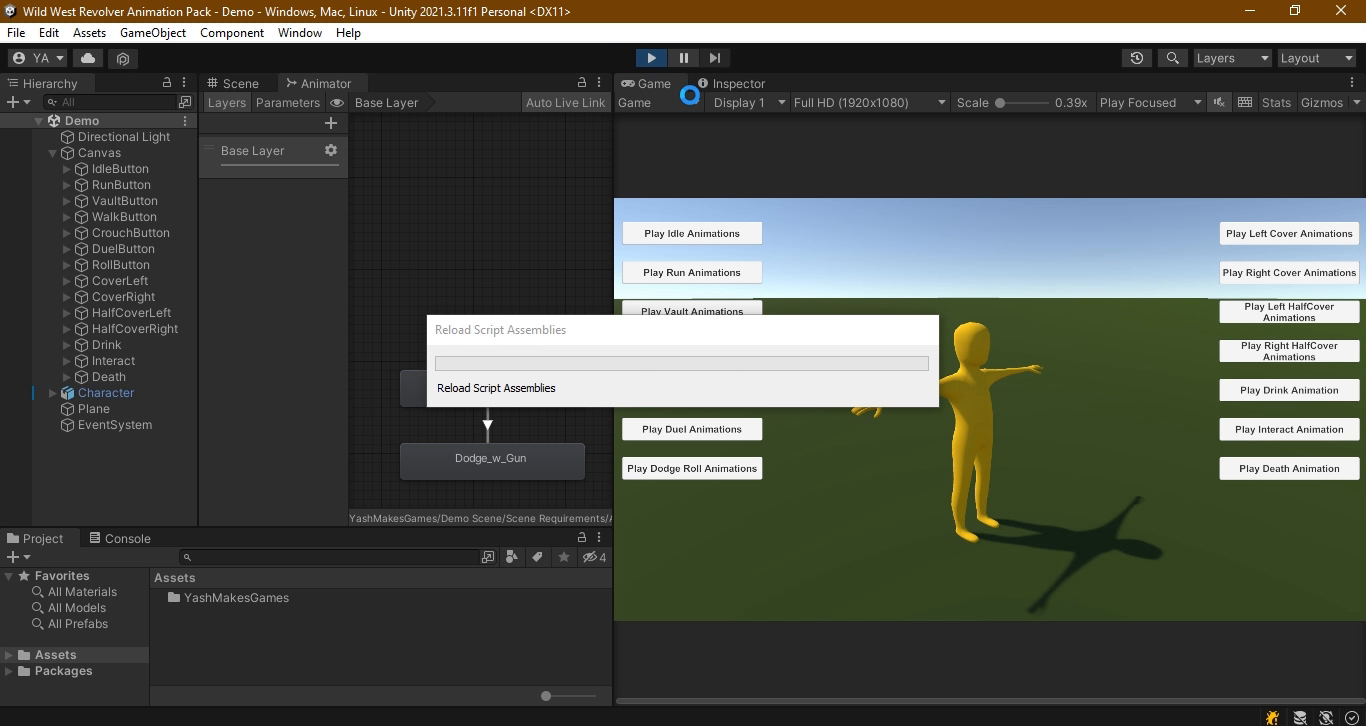
Task: Click the Step frame button
Action: coord(714,58)
